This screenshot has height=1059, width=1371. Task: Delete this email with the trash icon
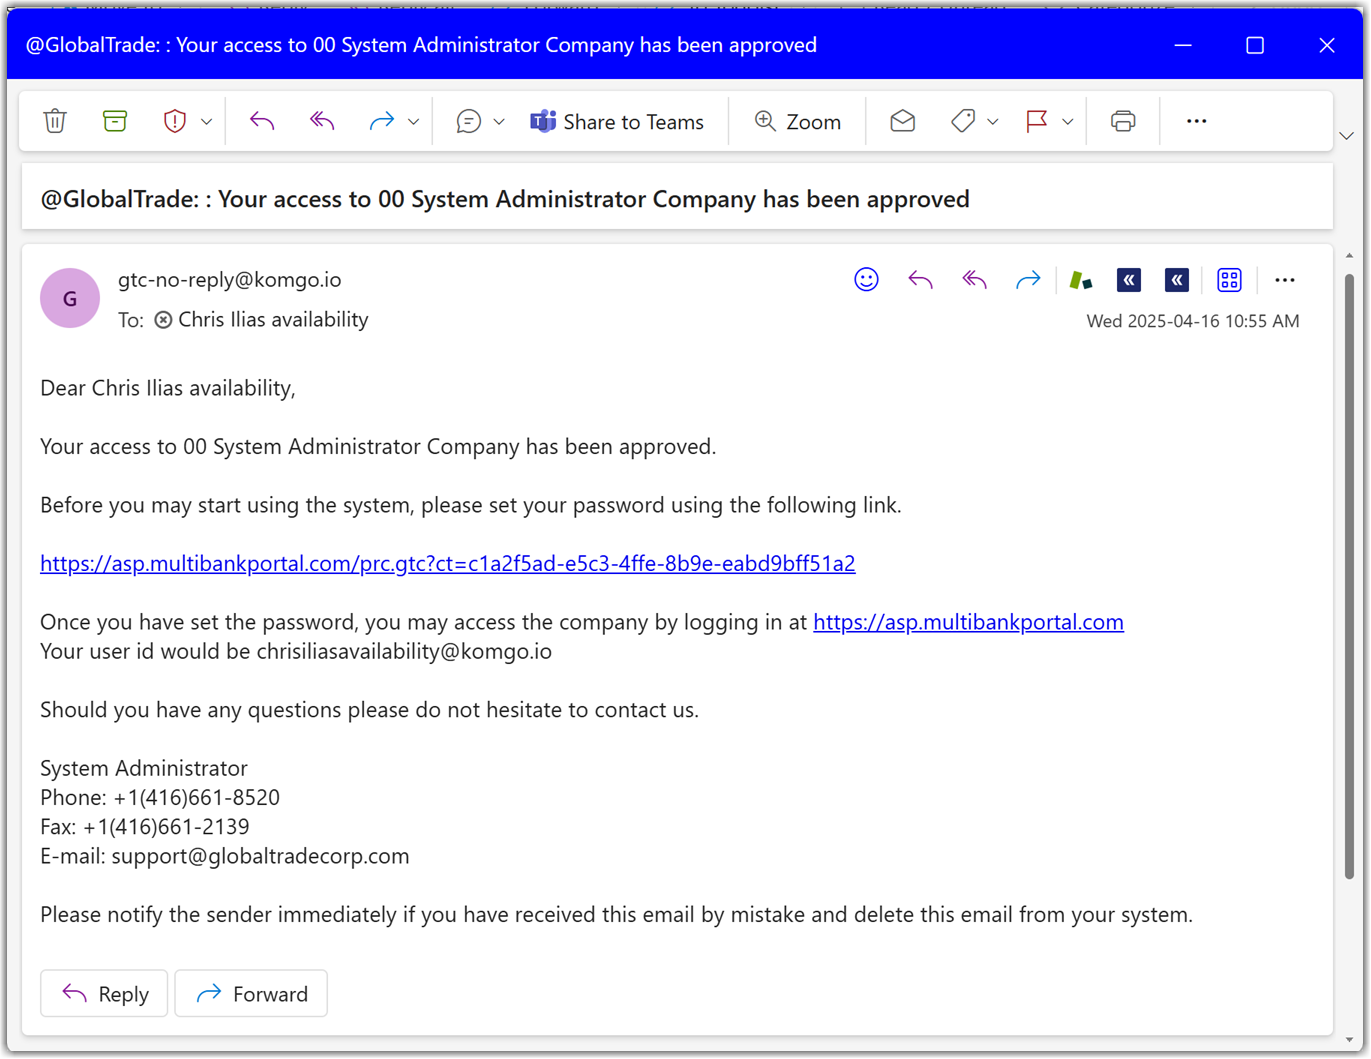(55, 121)
